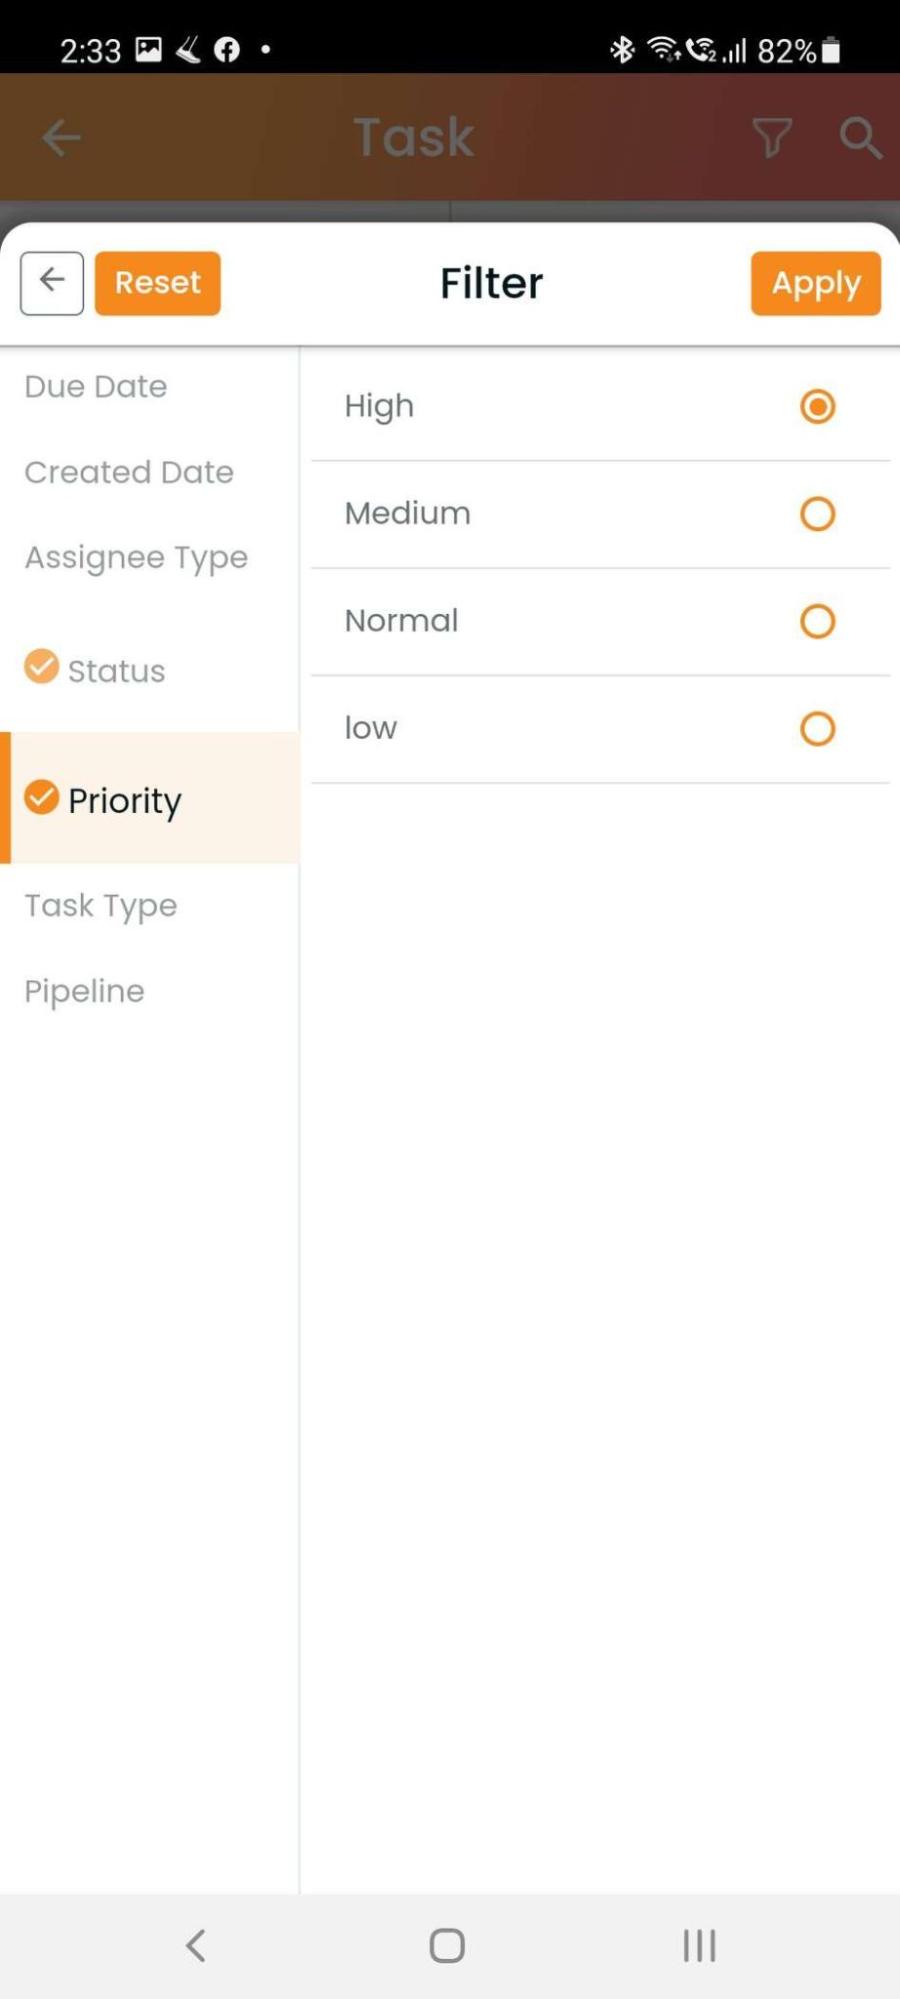900x1999 pixels.
Task: Tap the orange checkmark beside Priority
Action: coord(41,797)
